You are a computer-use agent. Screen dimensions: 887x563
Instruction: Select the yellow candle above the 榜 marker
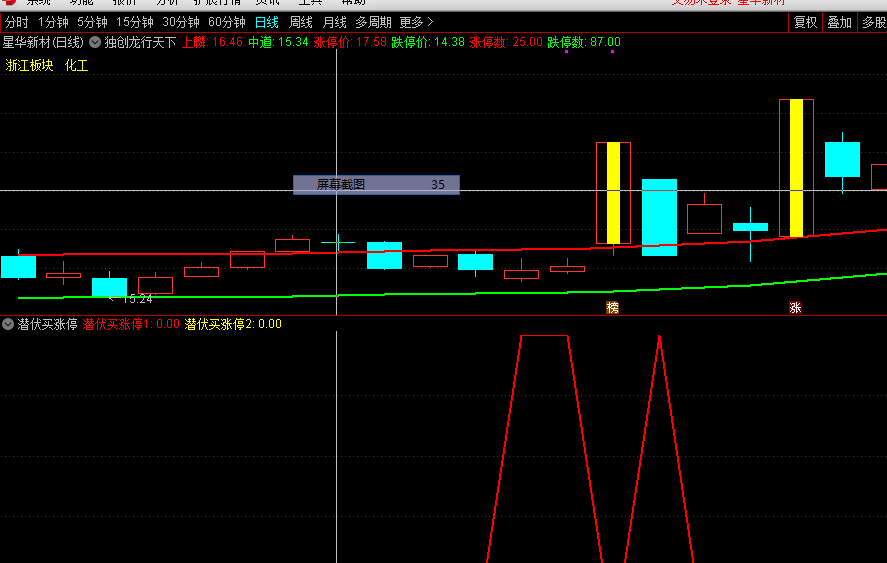click(613, 193)
